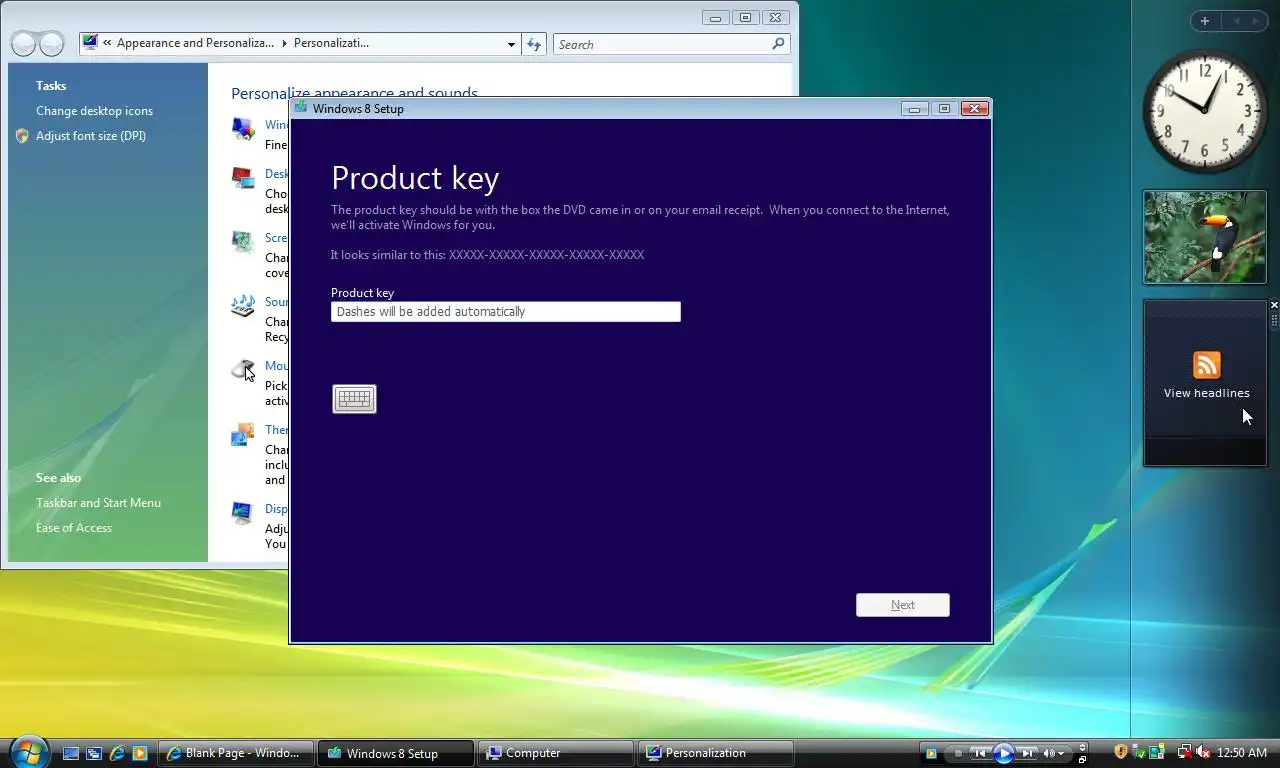This screenshot has height=768, width=1280.
Task: Open Ease of Access link
Action: point(74,528)
